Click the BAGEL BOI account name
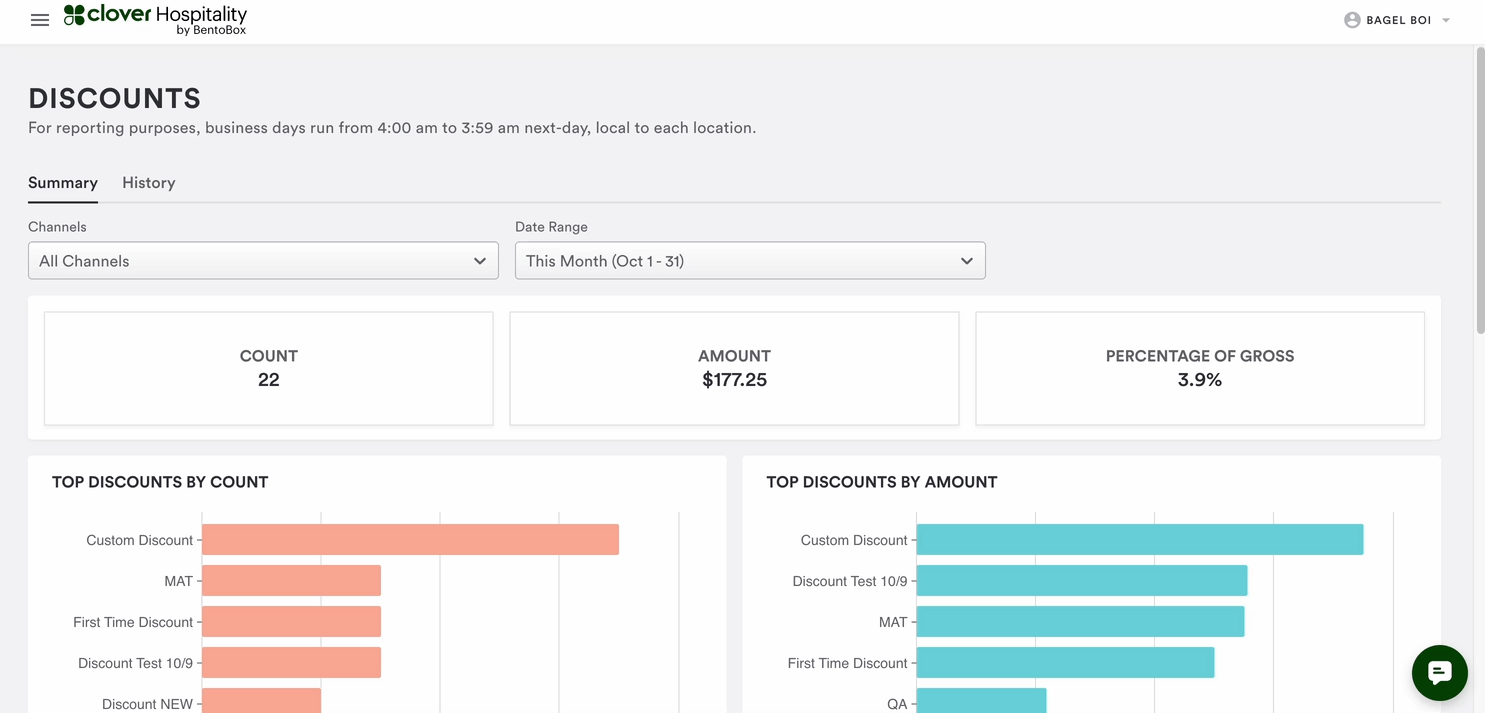This screenshot has height=713, width=1485. (x=1398, y=21)
